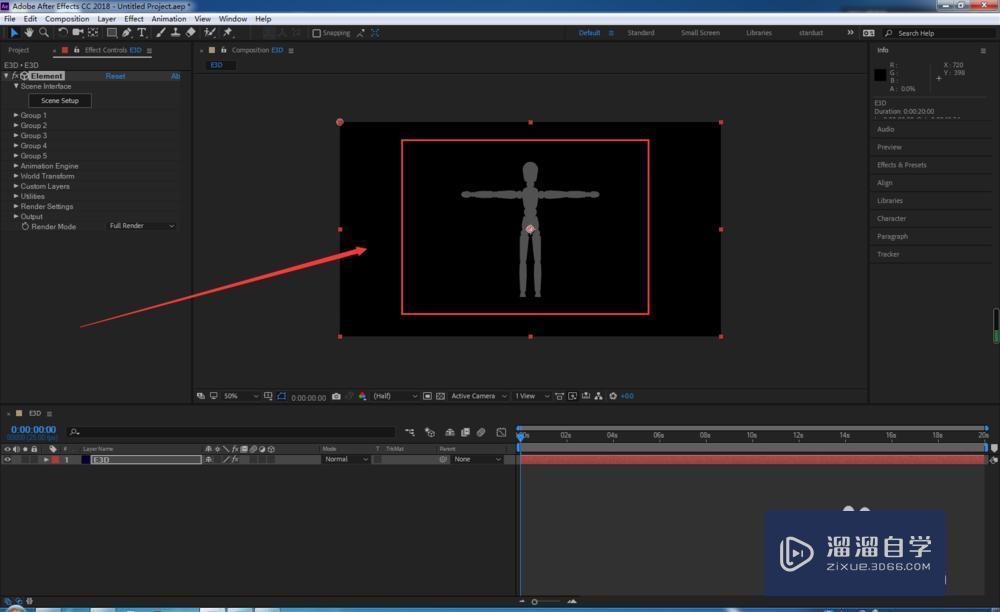The image size is (1000, 612).
Task: Click the Scene Setup button
Action: tap(60, 101)
